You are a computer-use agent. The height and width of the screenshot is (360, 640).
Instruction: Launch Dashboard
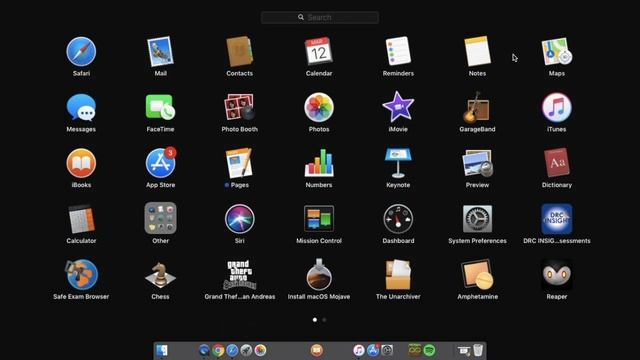pyautogui.click(x=398, y=220)
